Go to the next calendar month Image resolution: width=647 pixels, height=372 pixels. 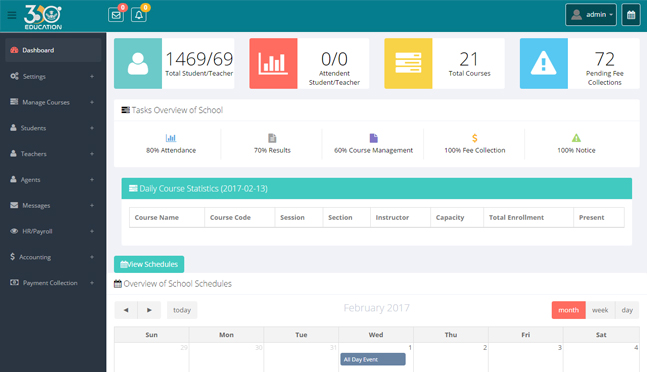point(149,310)
